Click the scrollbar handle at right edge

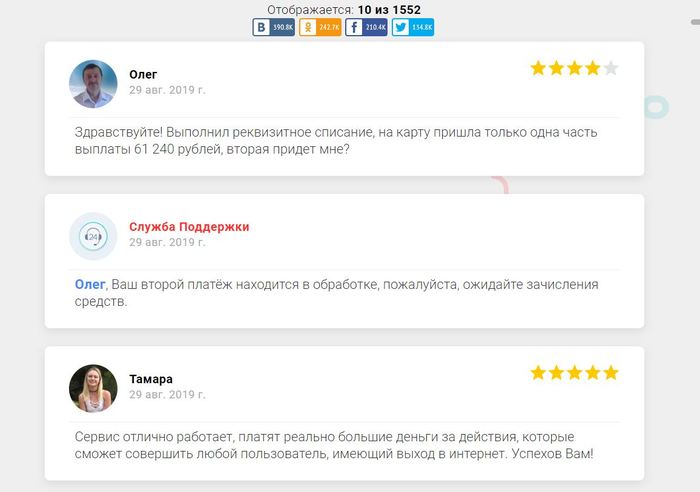696,21
